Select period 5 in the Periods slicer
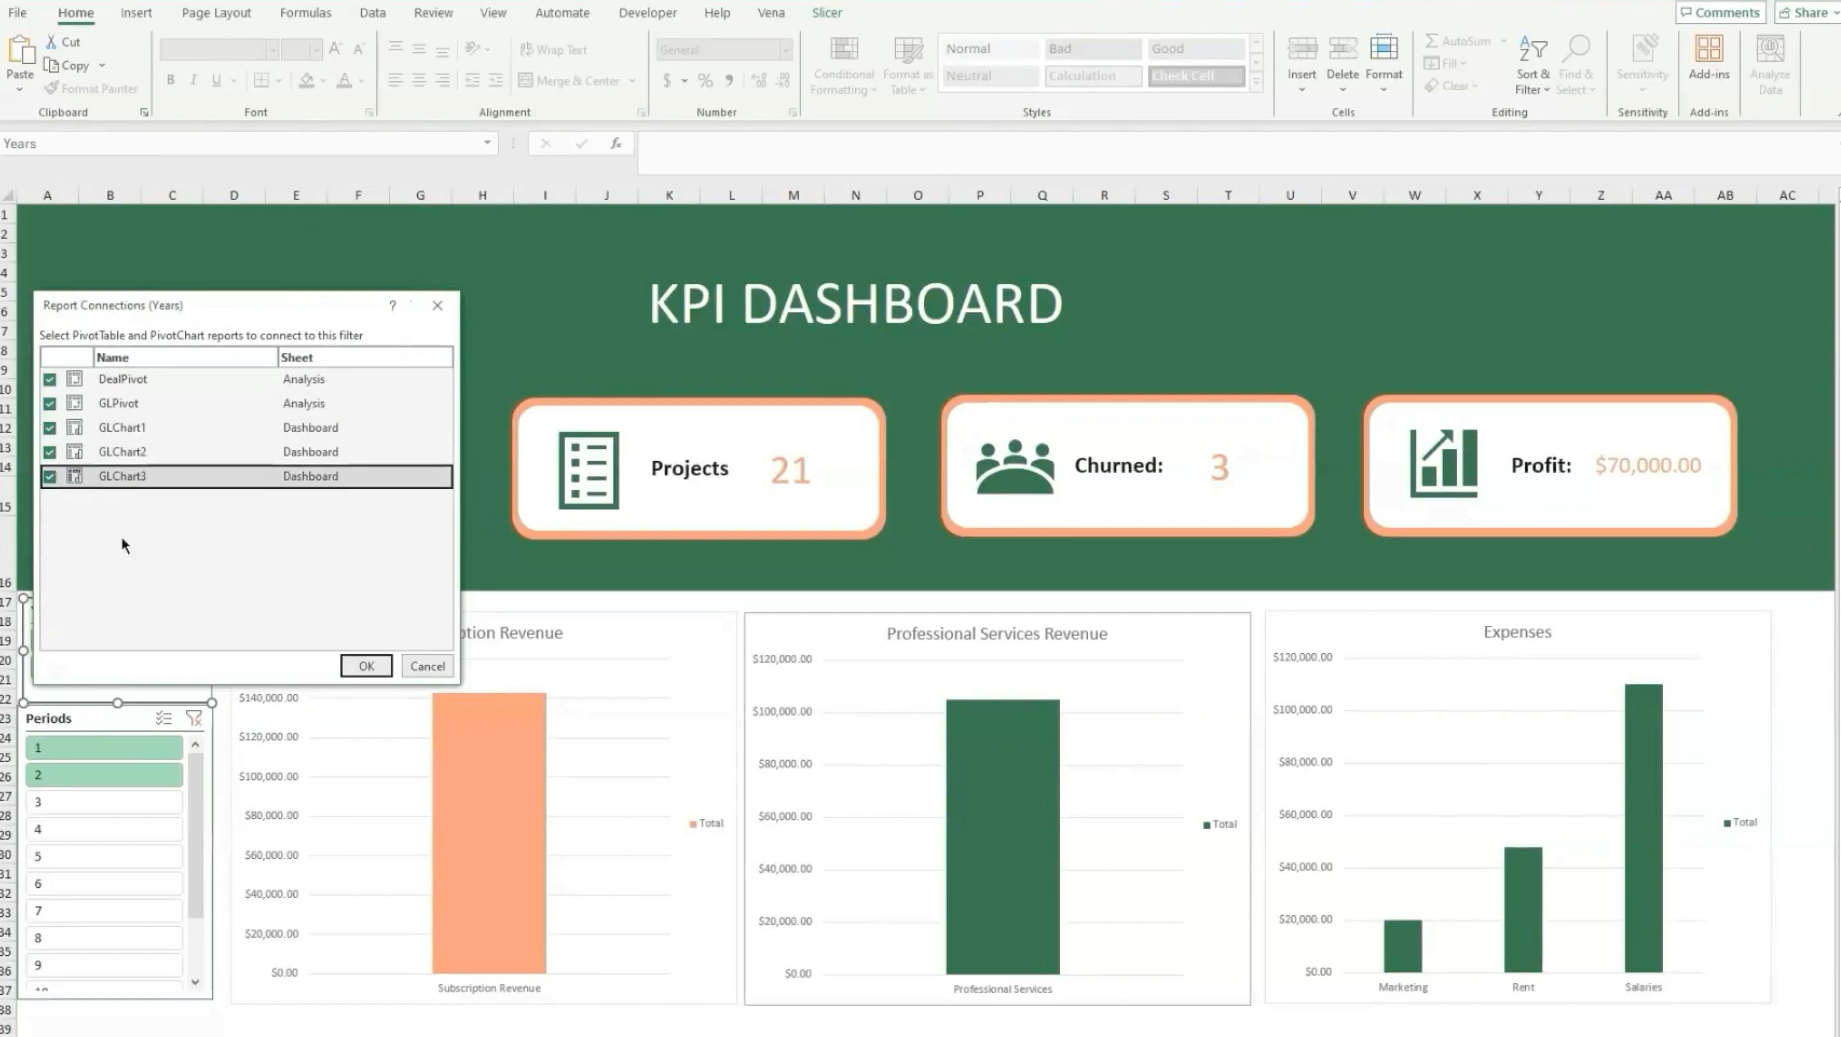1841x1037 pixels. [x=103, y=856]
